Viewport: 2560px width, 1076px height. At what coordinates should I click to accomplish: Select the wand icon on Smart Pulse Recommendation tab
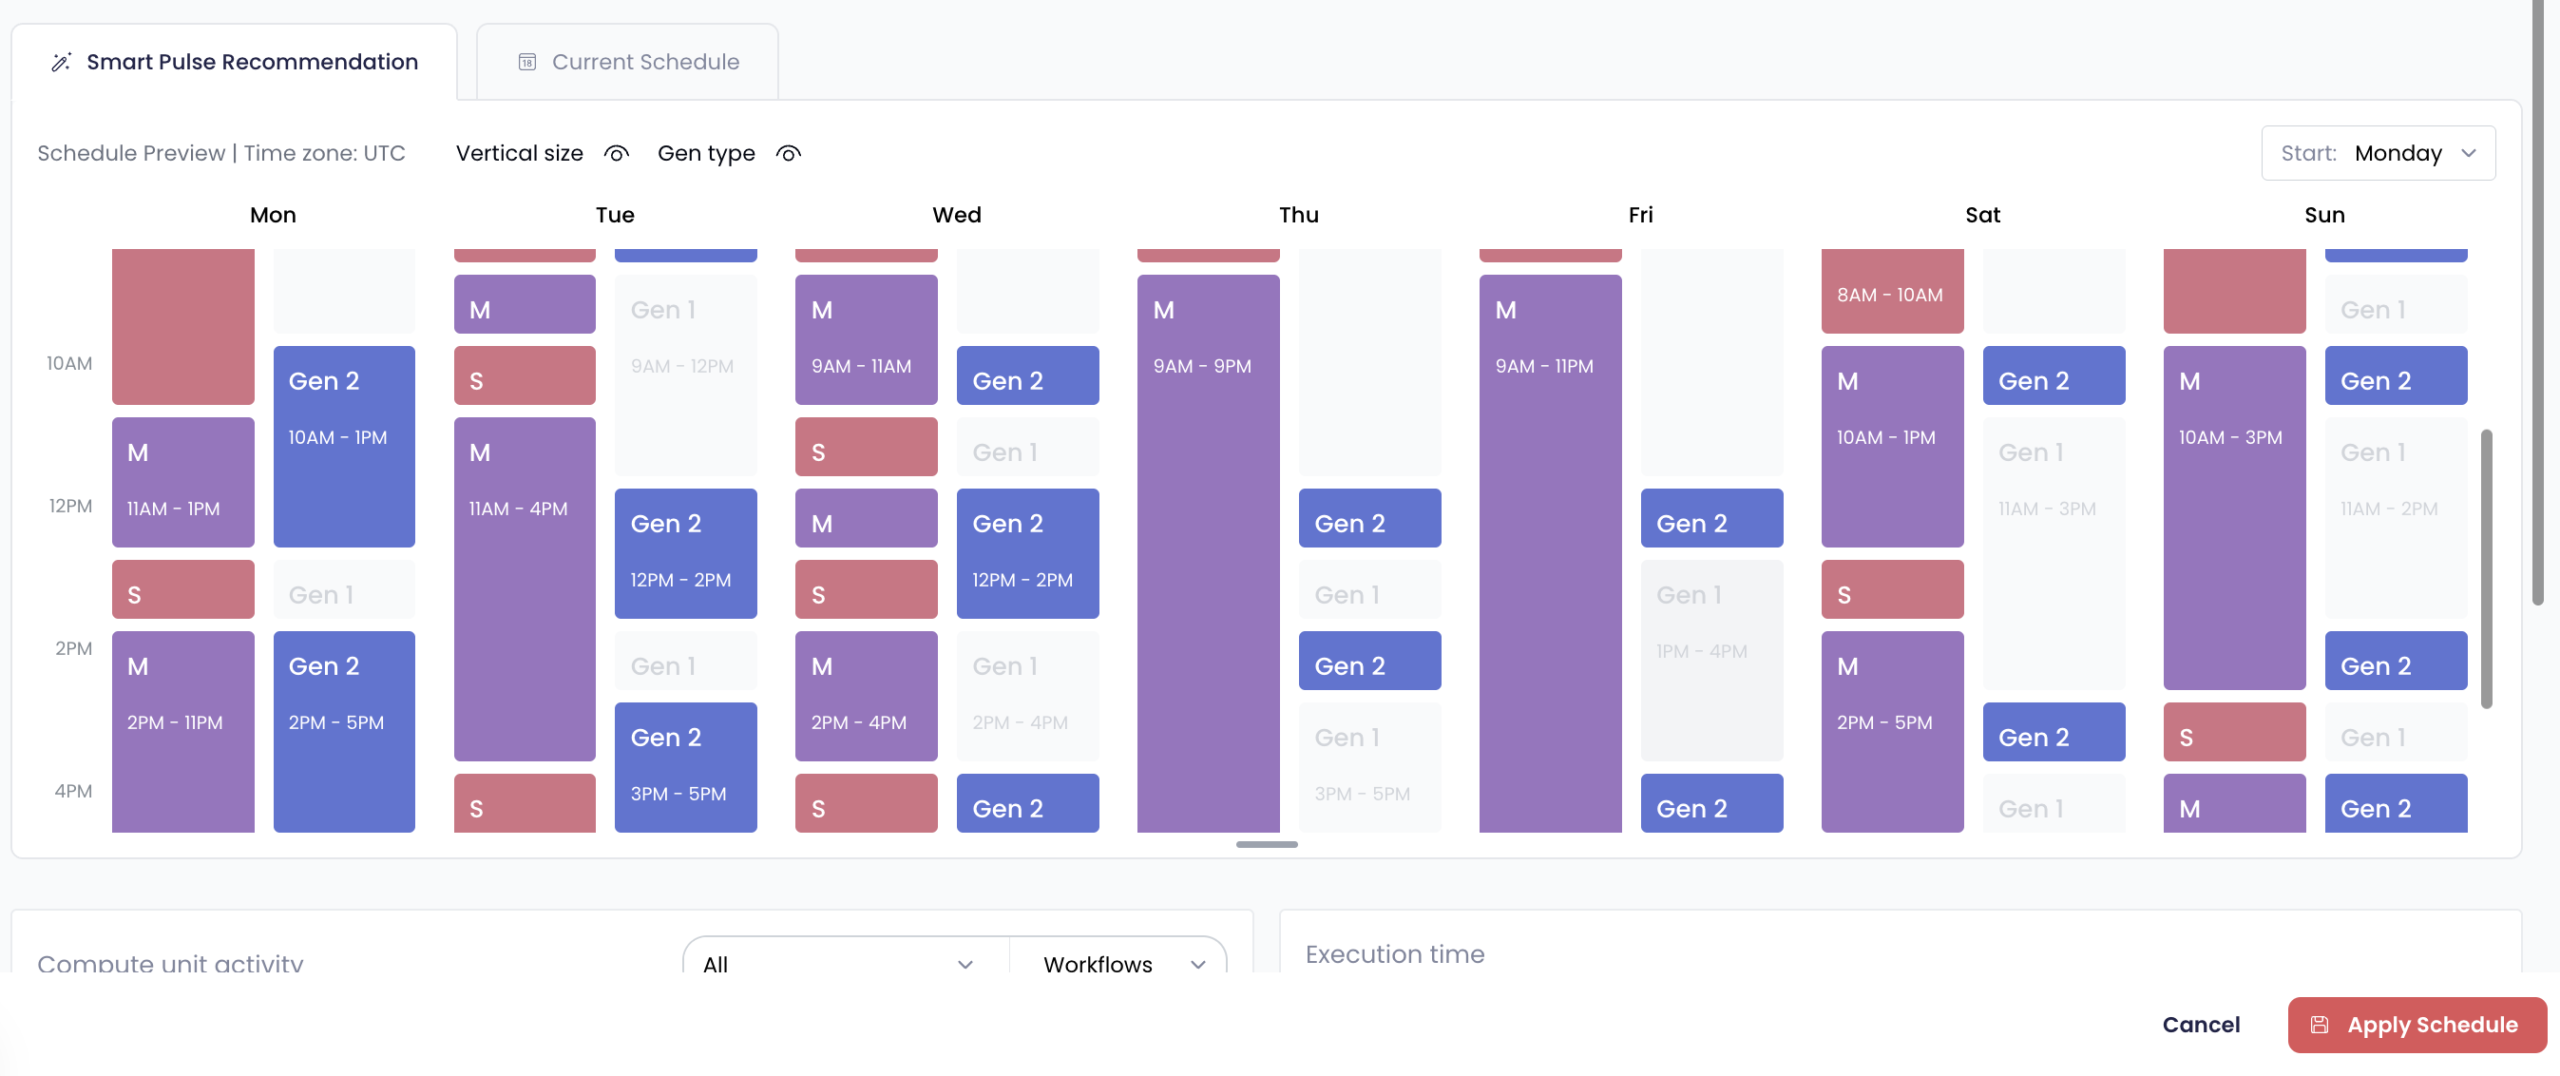pyautogui.click(x=60, y=62)
